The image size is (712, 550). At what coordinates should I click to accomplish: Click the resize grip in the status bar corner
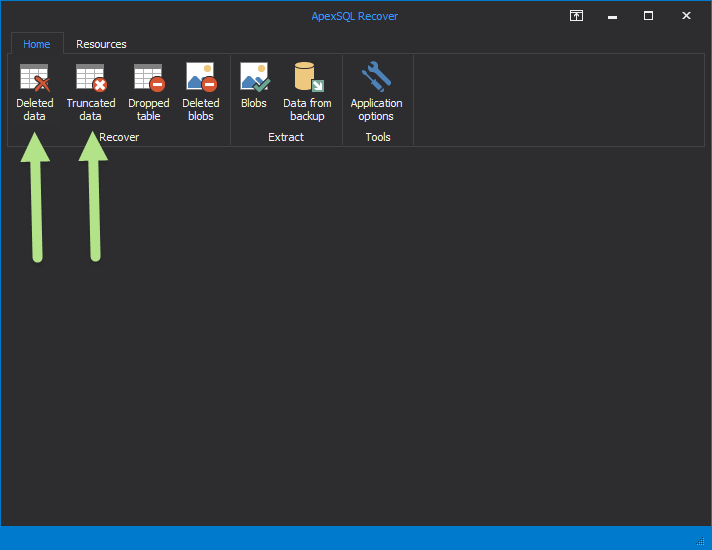[700, 540]
